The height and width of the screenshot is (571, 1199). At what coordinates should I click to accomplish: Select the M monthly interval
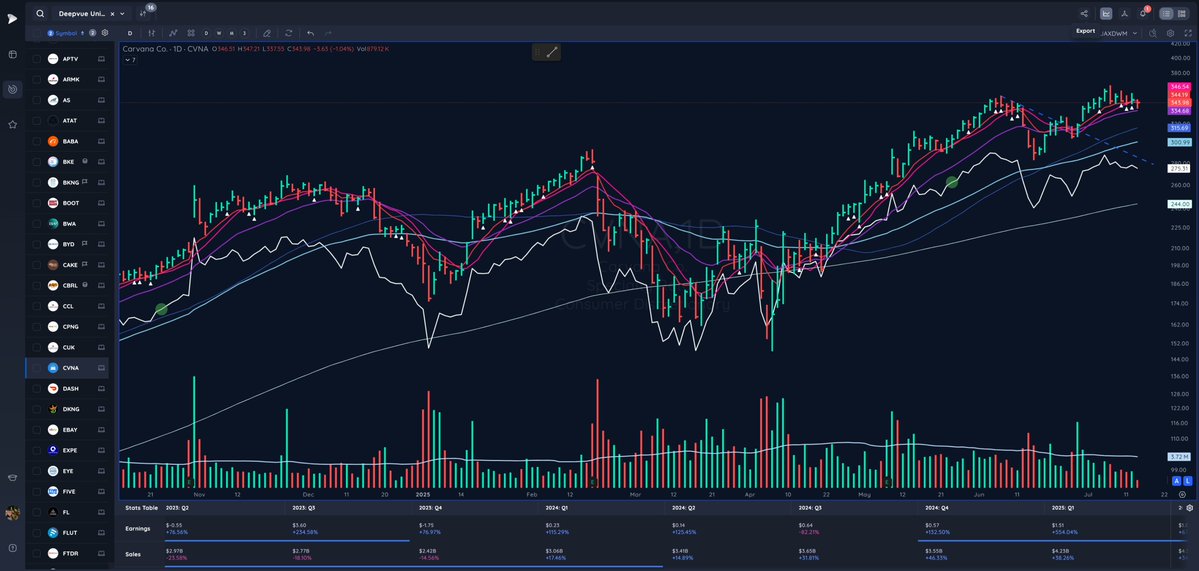[x=231, y=33]
